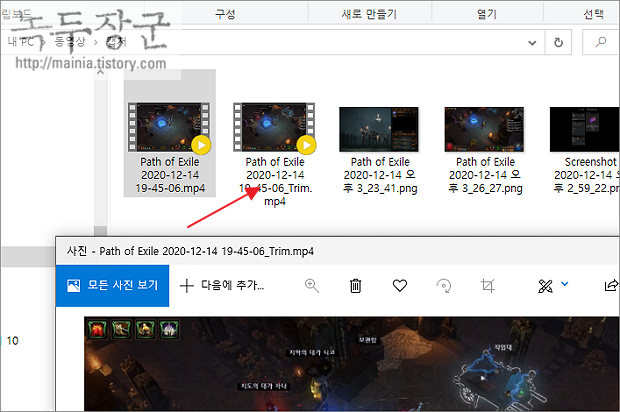Image resolution: width=620 pixels, height=412 pixels.
Task: Click the rotate icon in Photos toolbar
Action: coord(444,285)
